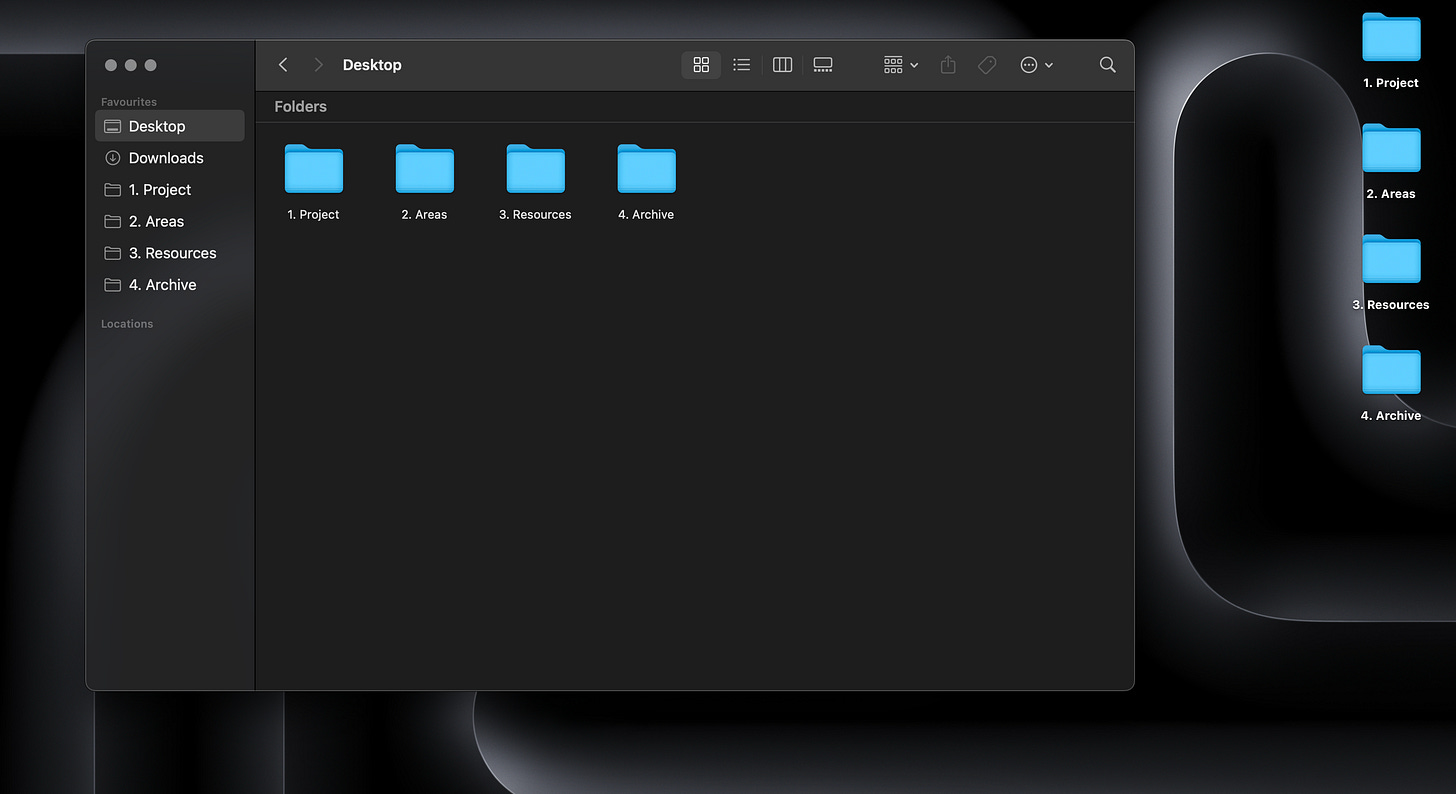Switch to column view
Image resolution: width=1456 pixels, height=794 pixels.
(782, 65)
